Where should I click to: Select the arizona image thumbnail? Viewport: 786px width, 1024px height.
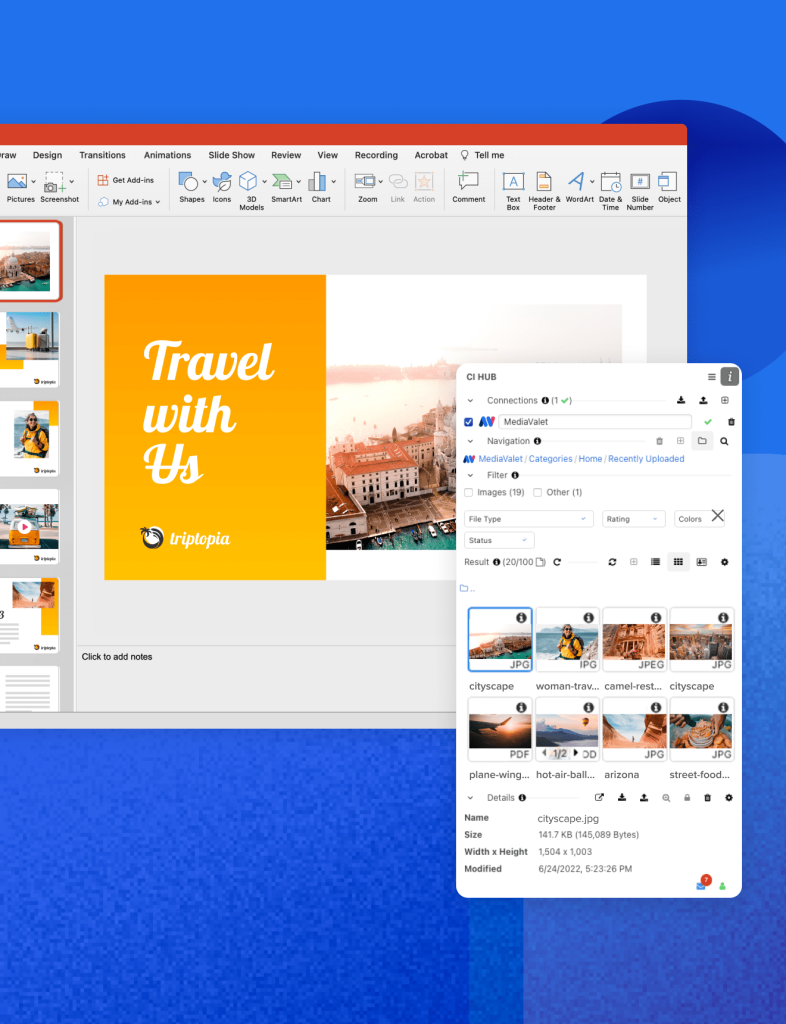(x=634, y=729)
